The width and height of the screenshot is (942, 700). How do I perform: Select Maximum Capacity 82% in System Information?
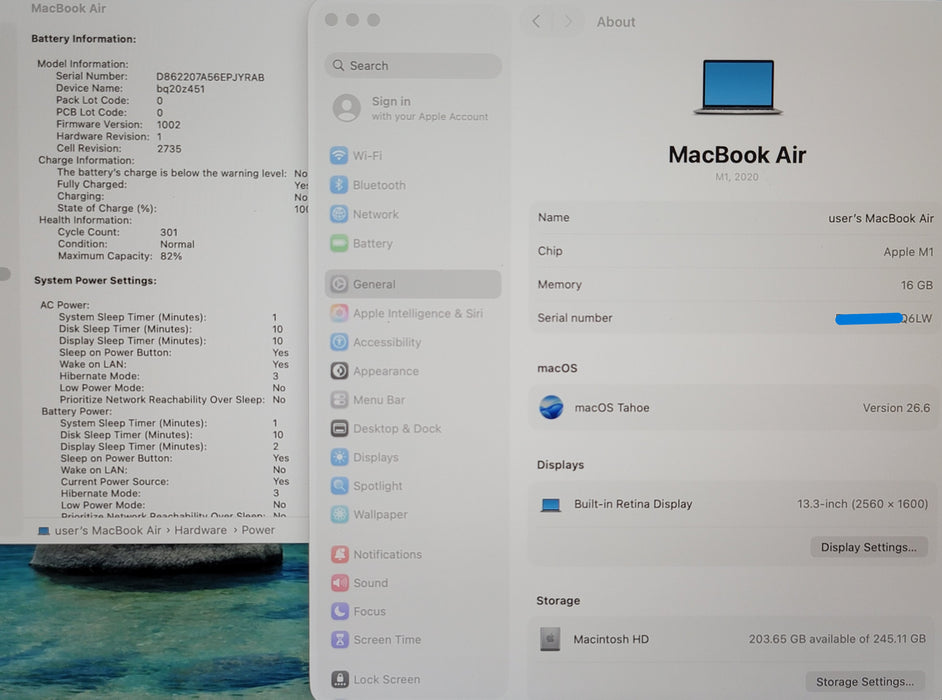click(171, 256)
